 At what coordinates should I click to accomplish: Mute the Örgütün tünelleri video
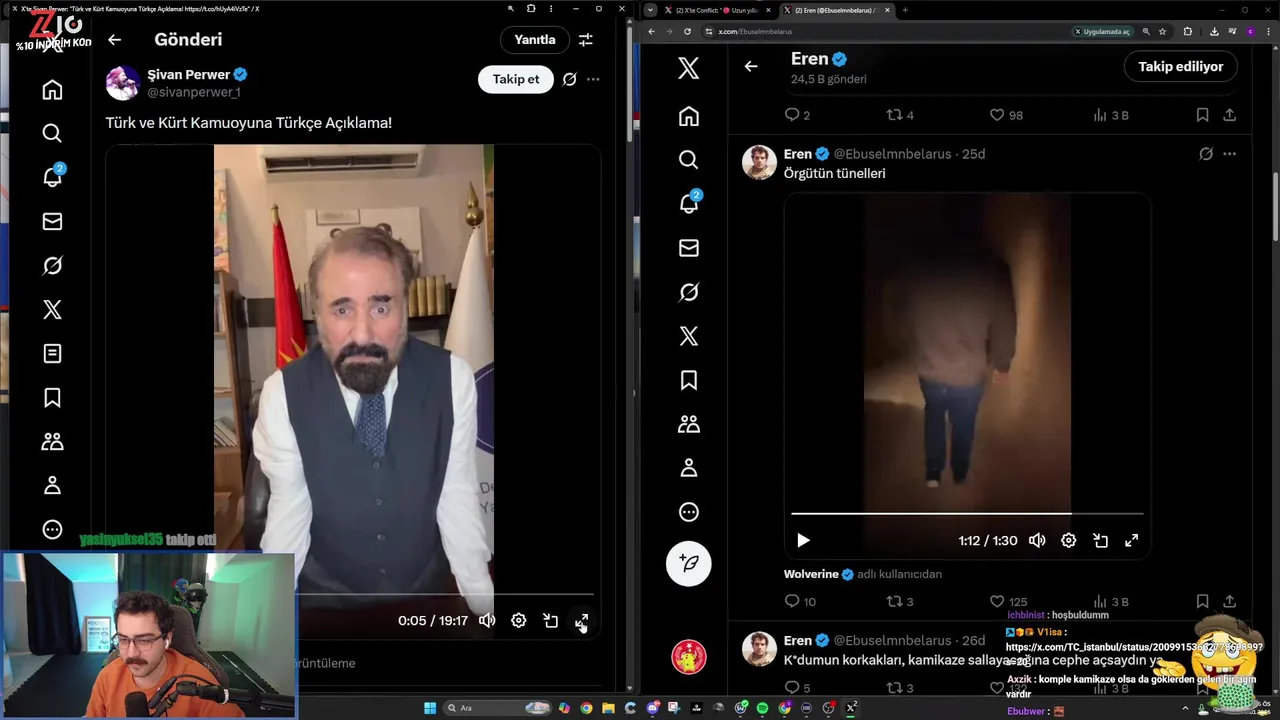[1037, 540]
